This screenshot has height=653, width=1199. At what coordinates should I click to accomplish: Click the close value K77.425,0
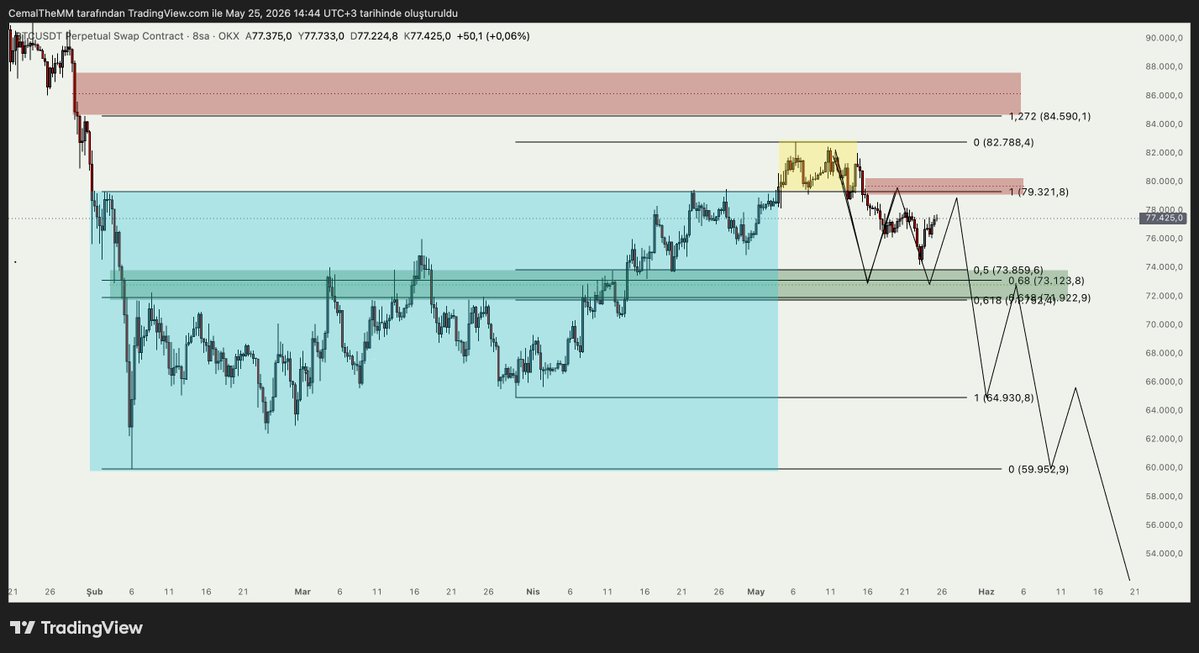coord(427,36)
